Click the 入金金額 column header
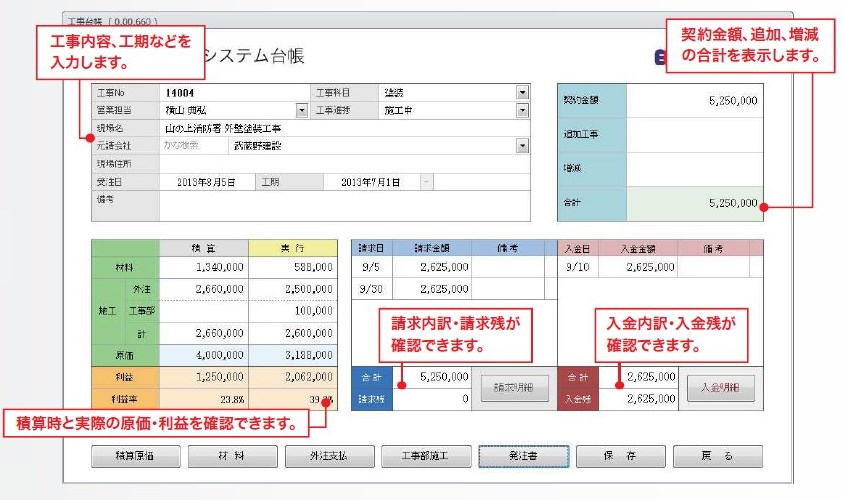The height and width of the screenshot is (500, 843). tap(638, 248)
